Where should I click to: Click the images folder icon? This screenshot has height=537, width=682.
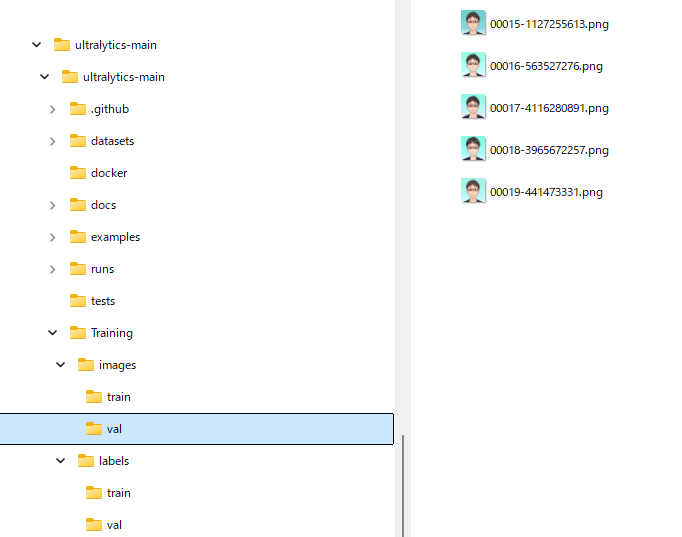(x=86, y=364)
